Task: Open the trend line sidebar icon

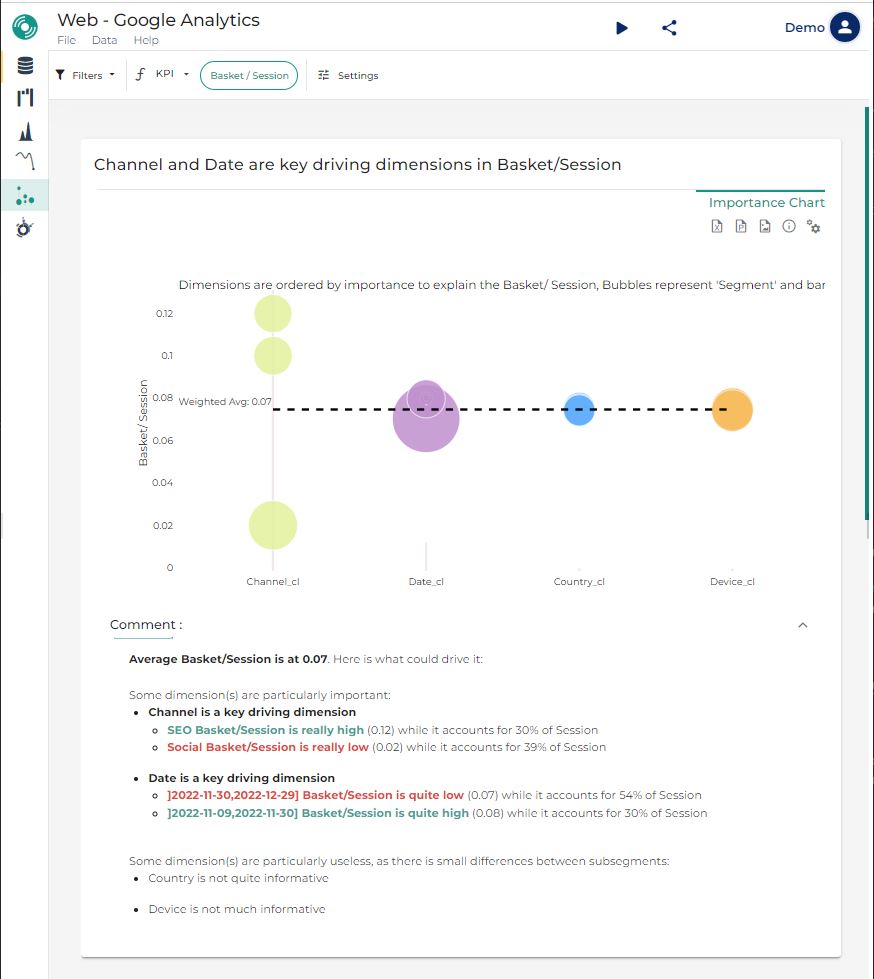Action: click(25, 161)
